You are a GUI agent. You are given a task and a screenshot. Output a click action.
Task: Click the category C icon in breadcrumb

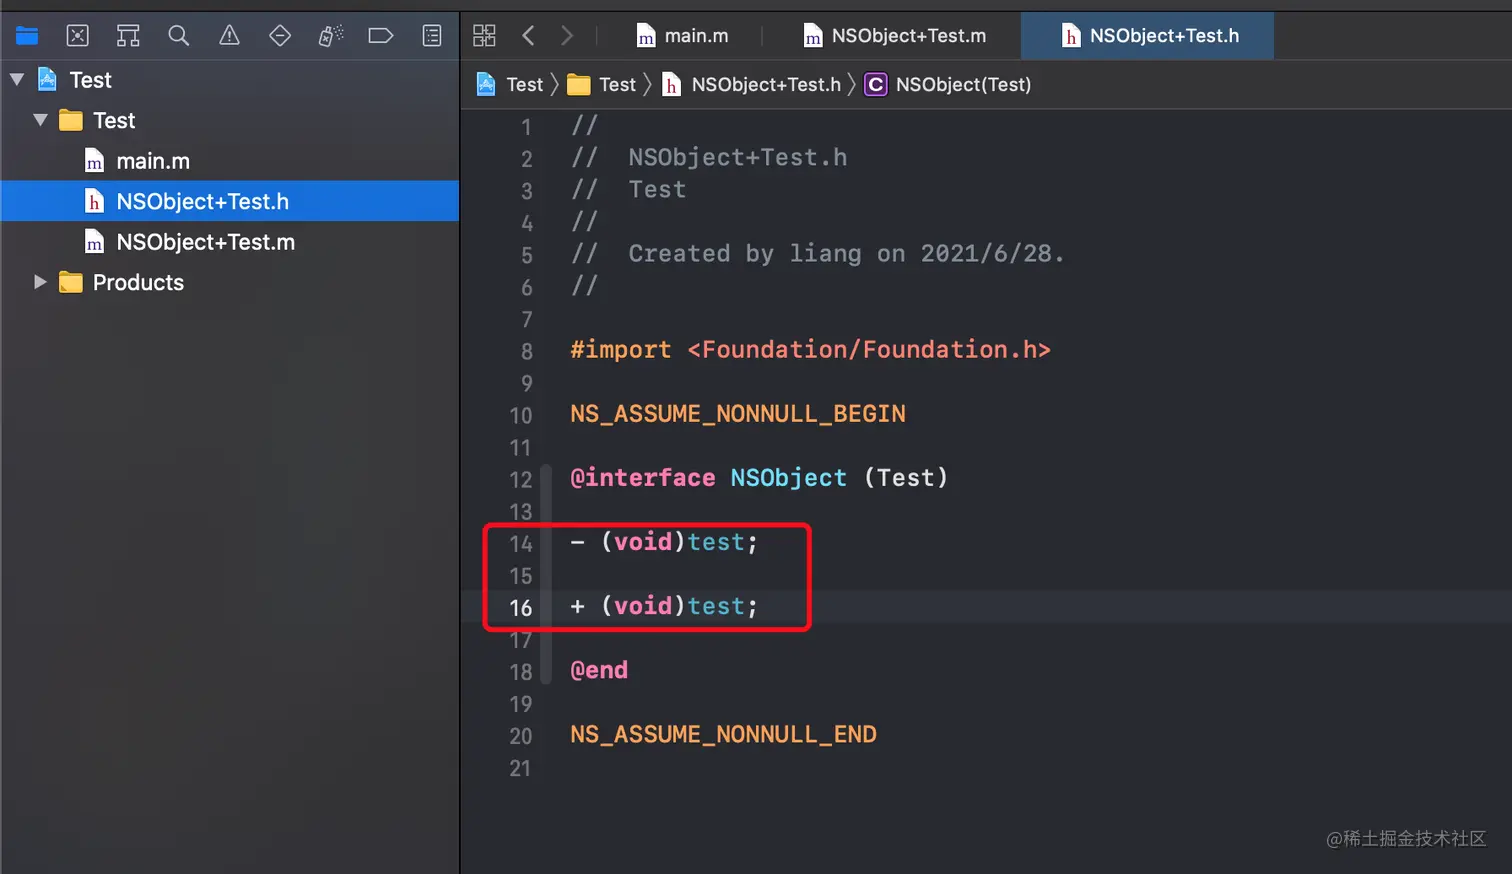tap(875, 85)
